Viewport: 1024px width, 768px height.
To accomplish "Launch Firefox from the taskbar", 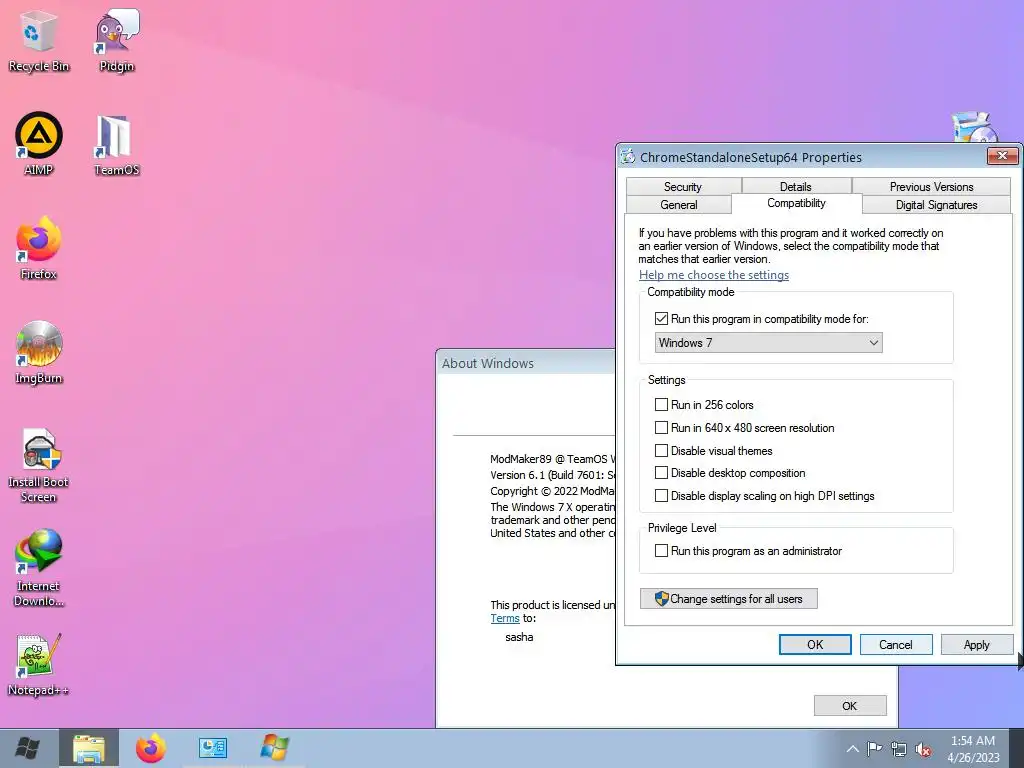I will click(x=151, y=748).
